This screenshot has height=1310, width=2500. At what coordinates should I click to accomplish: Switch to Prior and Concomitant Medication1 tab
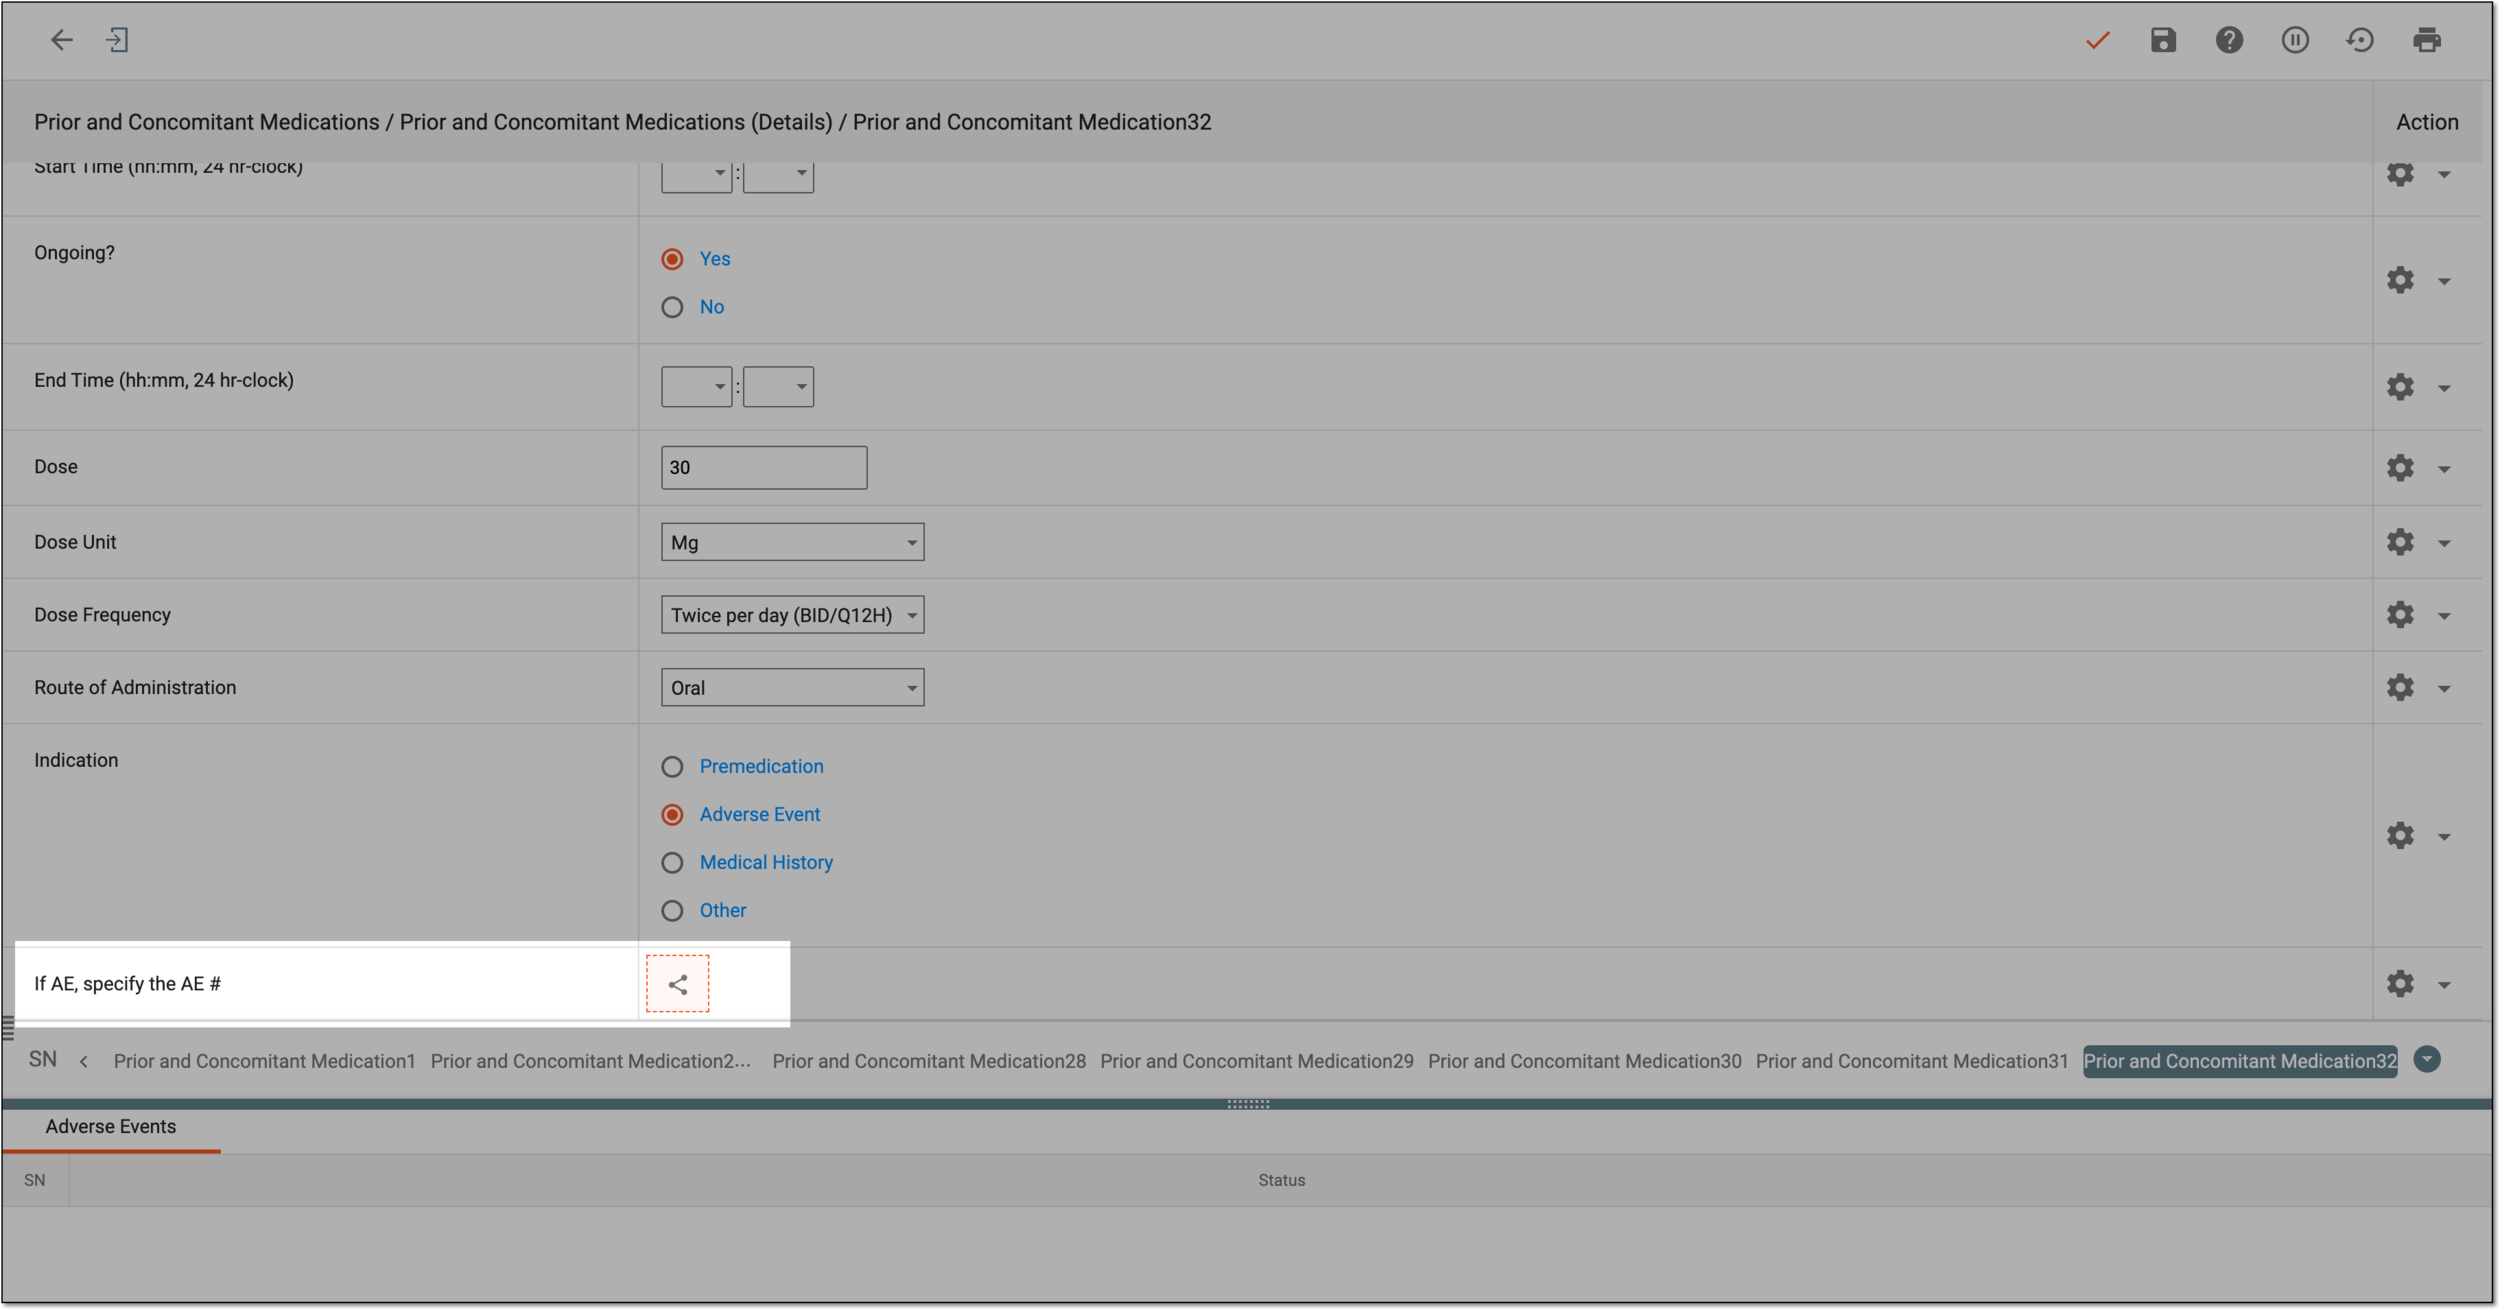click(264, 1061)
